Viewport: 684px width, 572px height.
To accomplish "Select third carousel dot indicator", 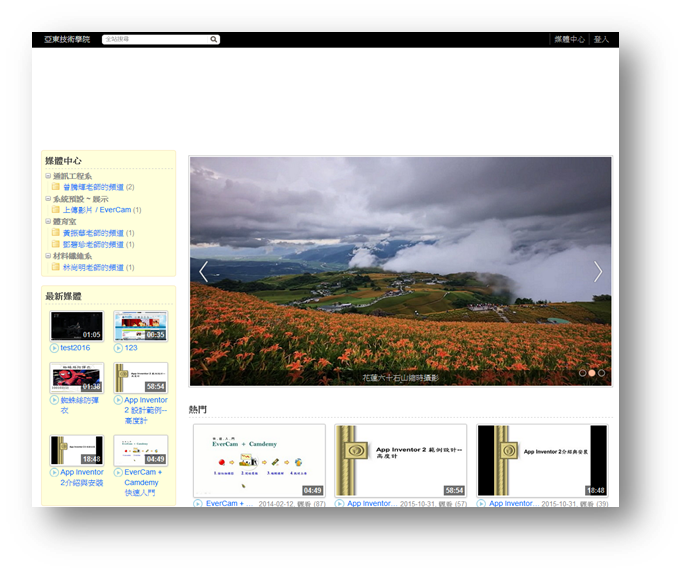I will [602, 373].
